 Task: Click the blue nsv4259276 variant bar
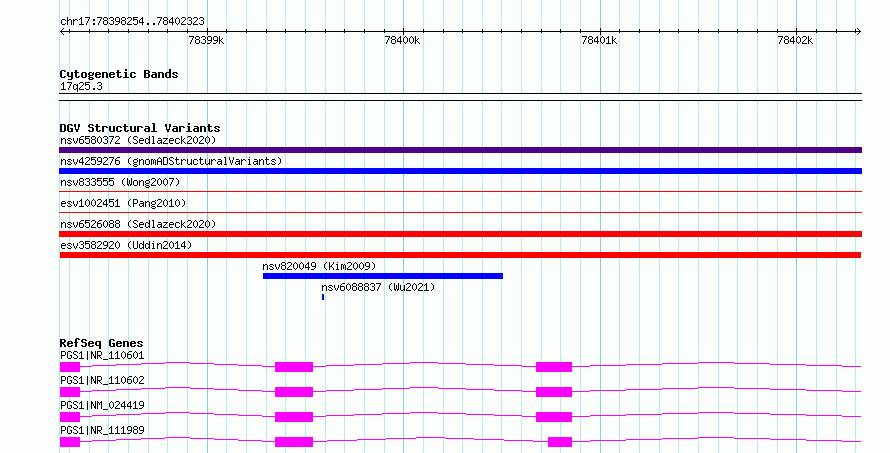tap(460, 171)
